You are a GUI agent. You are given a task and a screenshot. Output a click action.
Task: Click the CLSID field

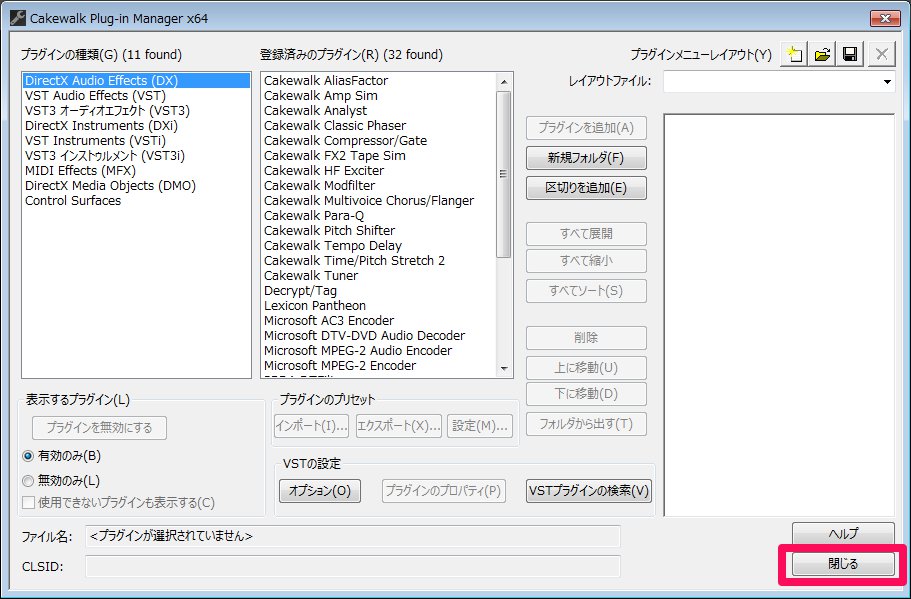click(x=353, y=566)
